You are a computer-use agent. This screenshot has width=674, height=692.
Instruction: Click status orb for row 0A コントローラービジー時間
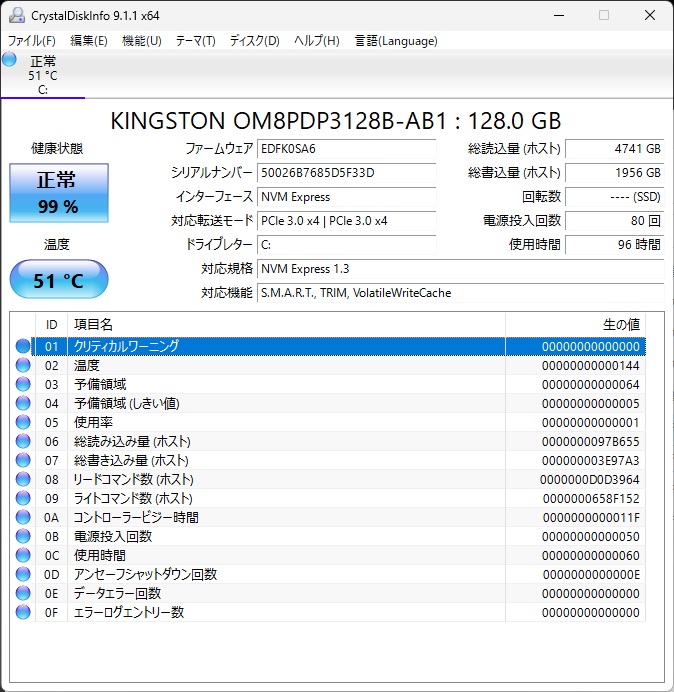23,517
